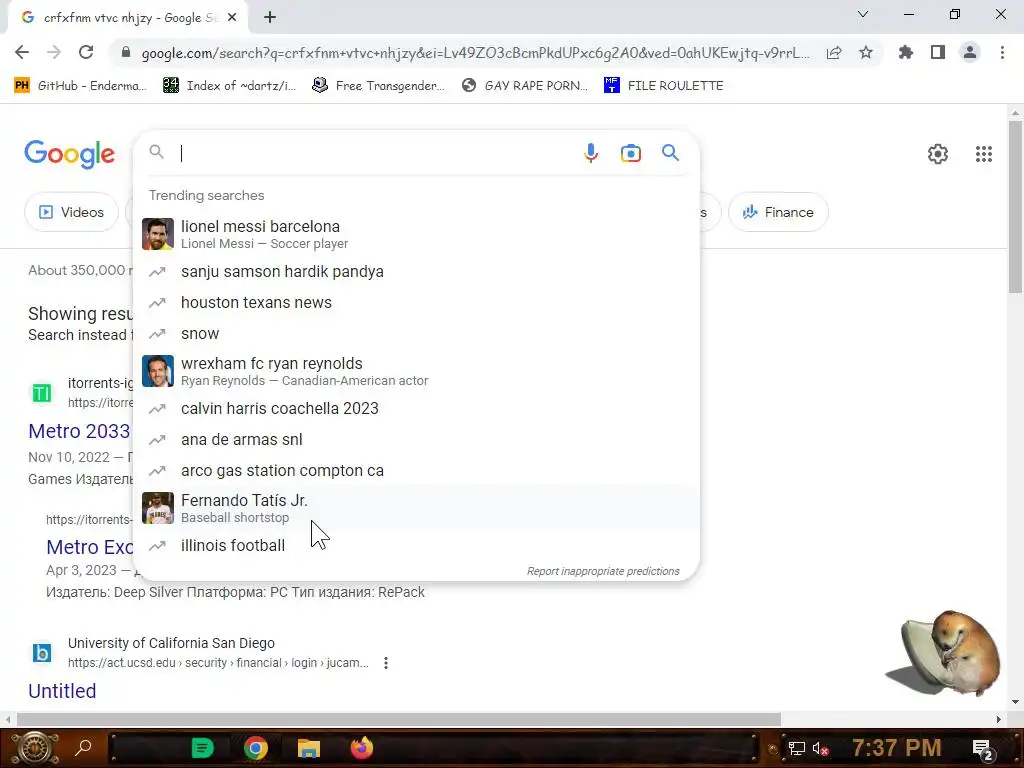Open File Explorer from taskbar
The width and height of the screenshot is (1024, 768).
309,748
